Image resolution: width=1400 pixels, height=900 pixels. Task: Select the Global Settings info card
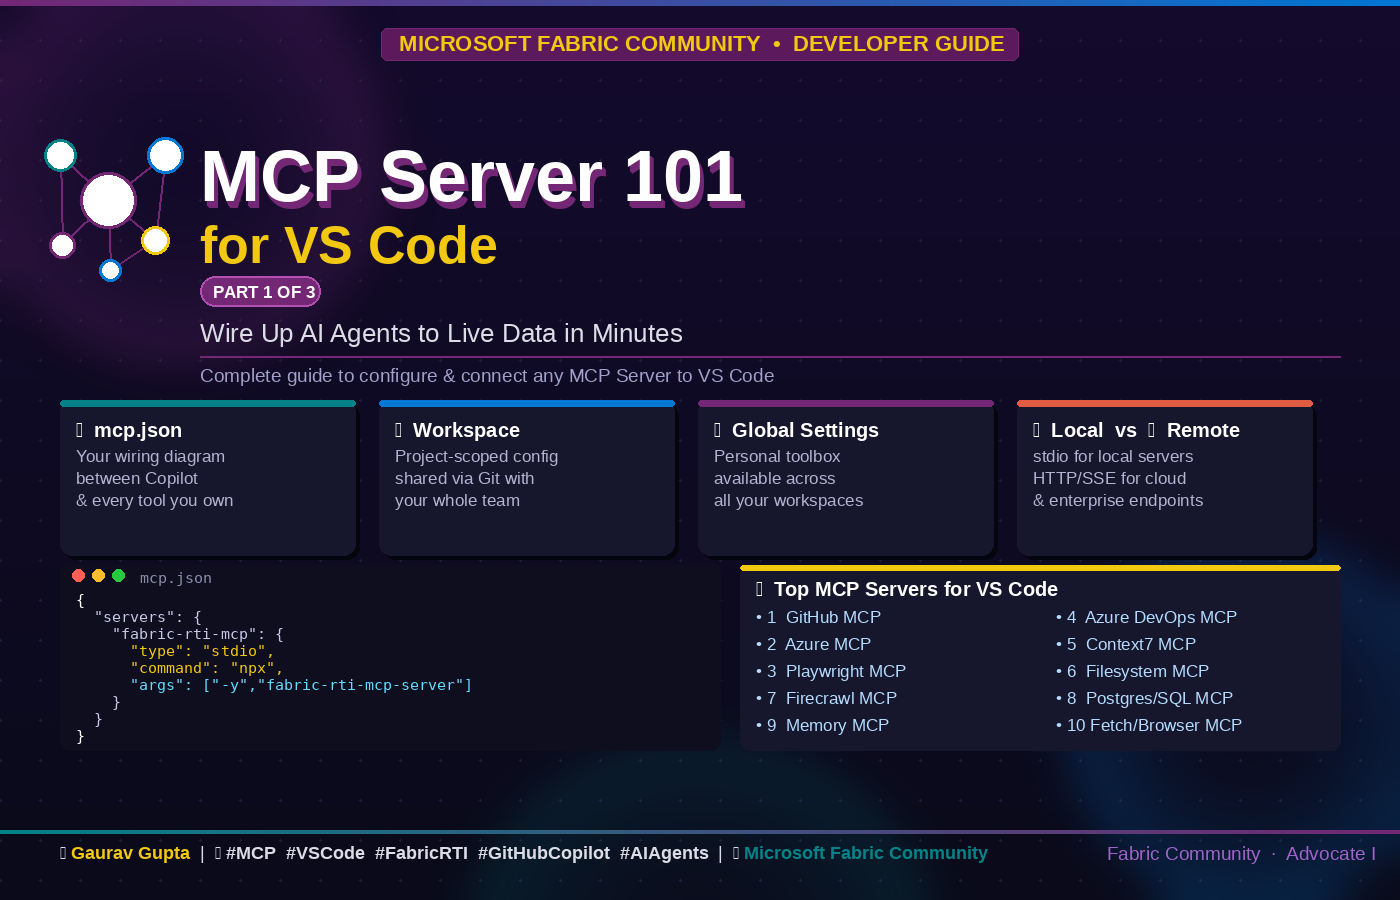[x=846, y=478]
